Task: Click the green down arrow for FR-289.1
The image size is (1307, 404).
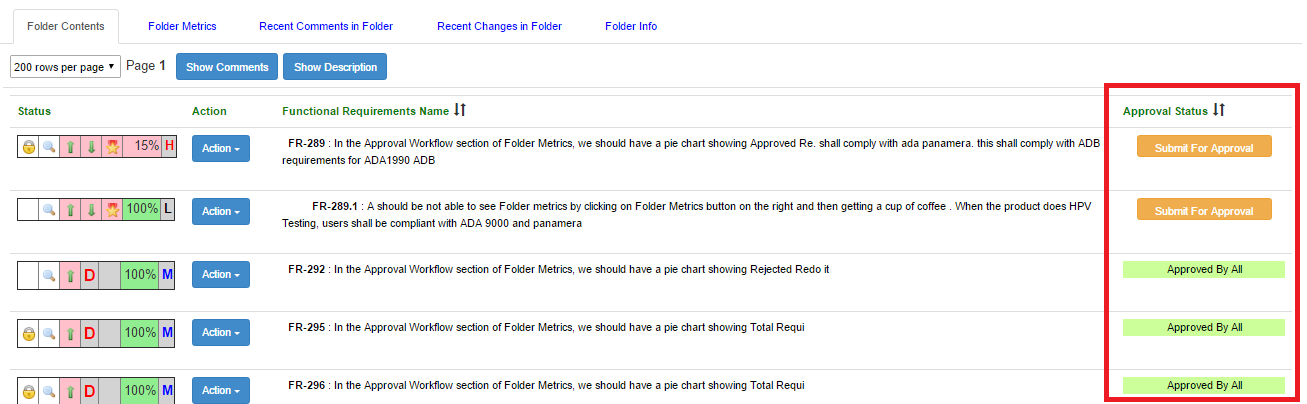Action: click(x=91, y=210)
